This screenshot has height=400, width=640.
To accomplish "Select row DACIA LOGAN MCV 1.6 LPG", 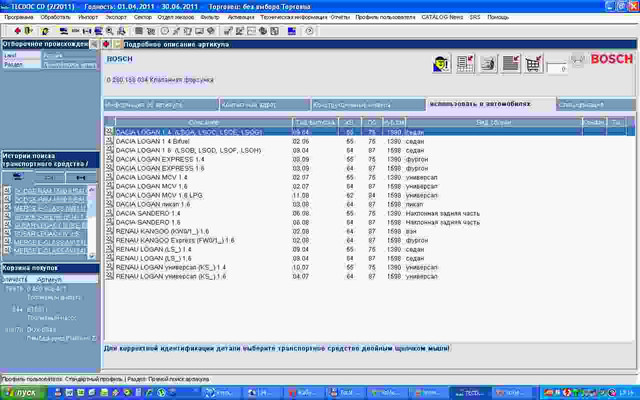I will [x=369, y=195].
